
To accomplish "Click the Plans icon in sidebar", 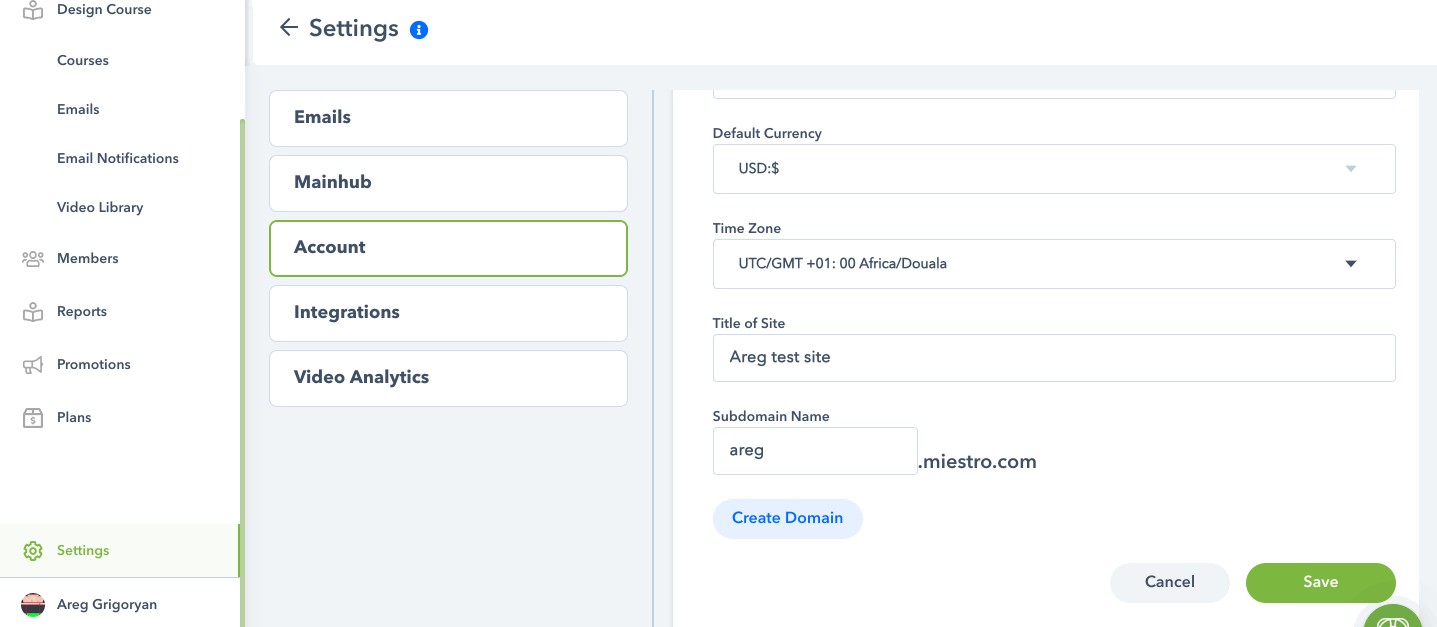I will [x=33, y=418].
